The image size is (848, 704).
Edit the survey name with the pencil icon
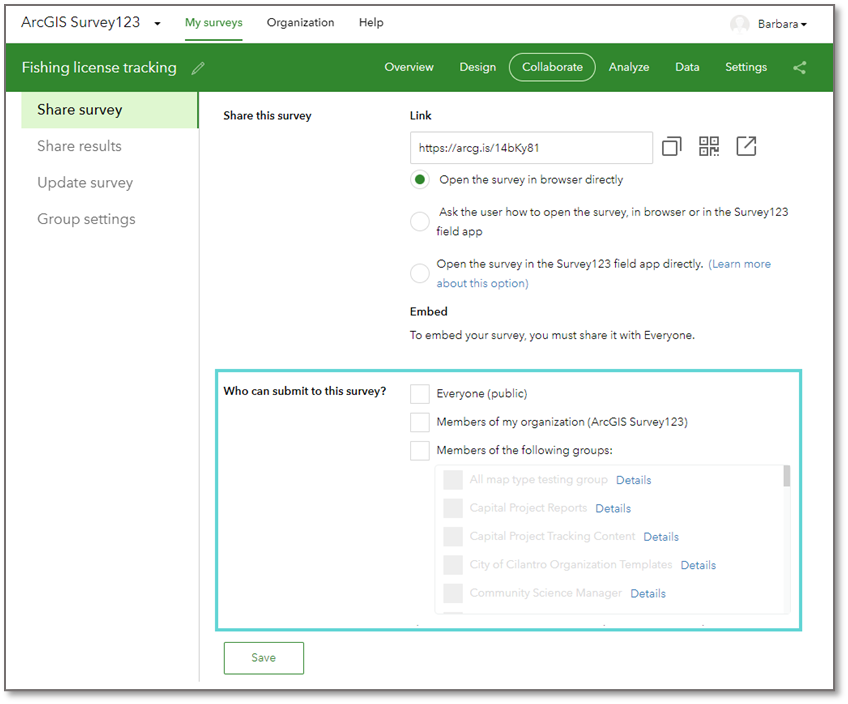click(x=197, y=68)
